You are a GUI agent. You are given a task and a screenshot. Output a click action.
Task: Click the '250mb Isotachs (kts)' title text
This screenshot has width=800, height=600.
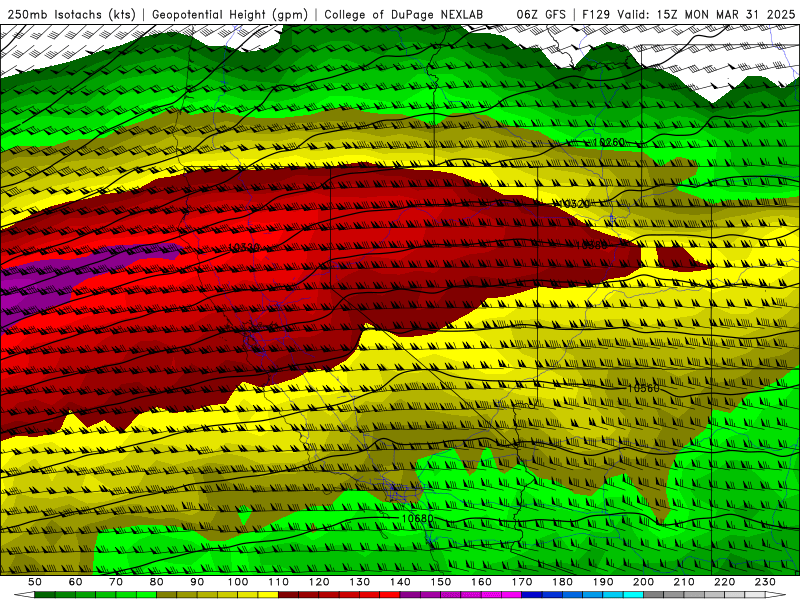[x=72, y=14]
